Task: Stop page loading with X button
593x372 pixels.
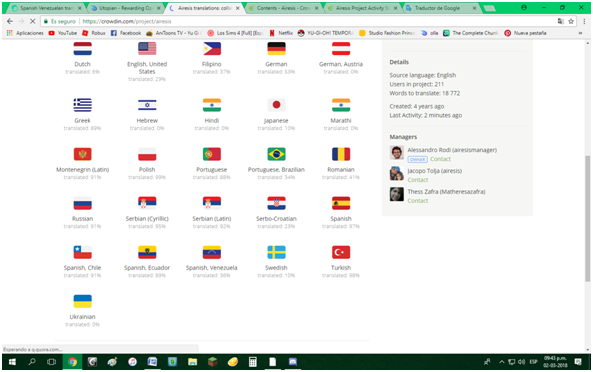Action: click(x=33, y=22)
